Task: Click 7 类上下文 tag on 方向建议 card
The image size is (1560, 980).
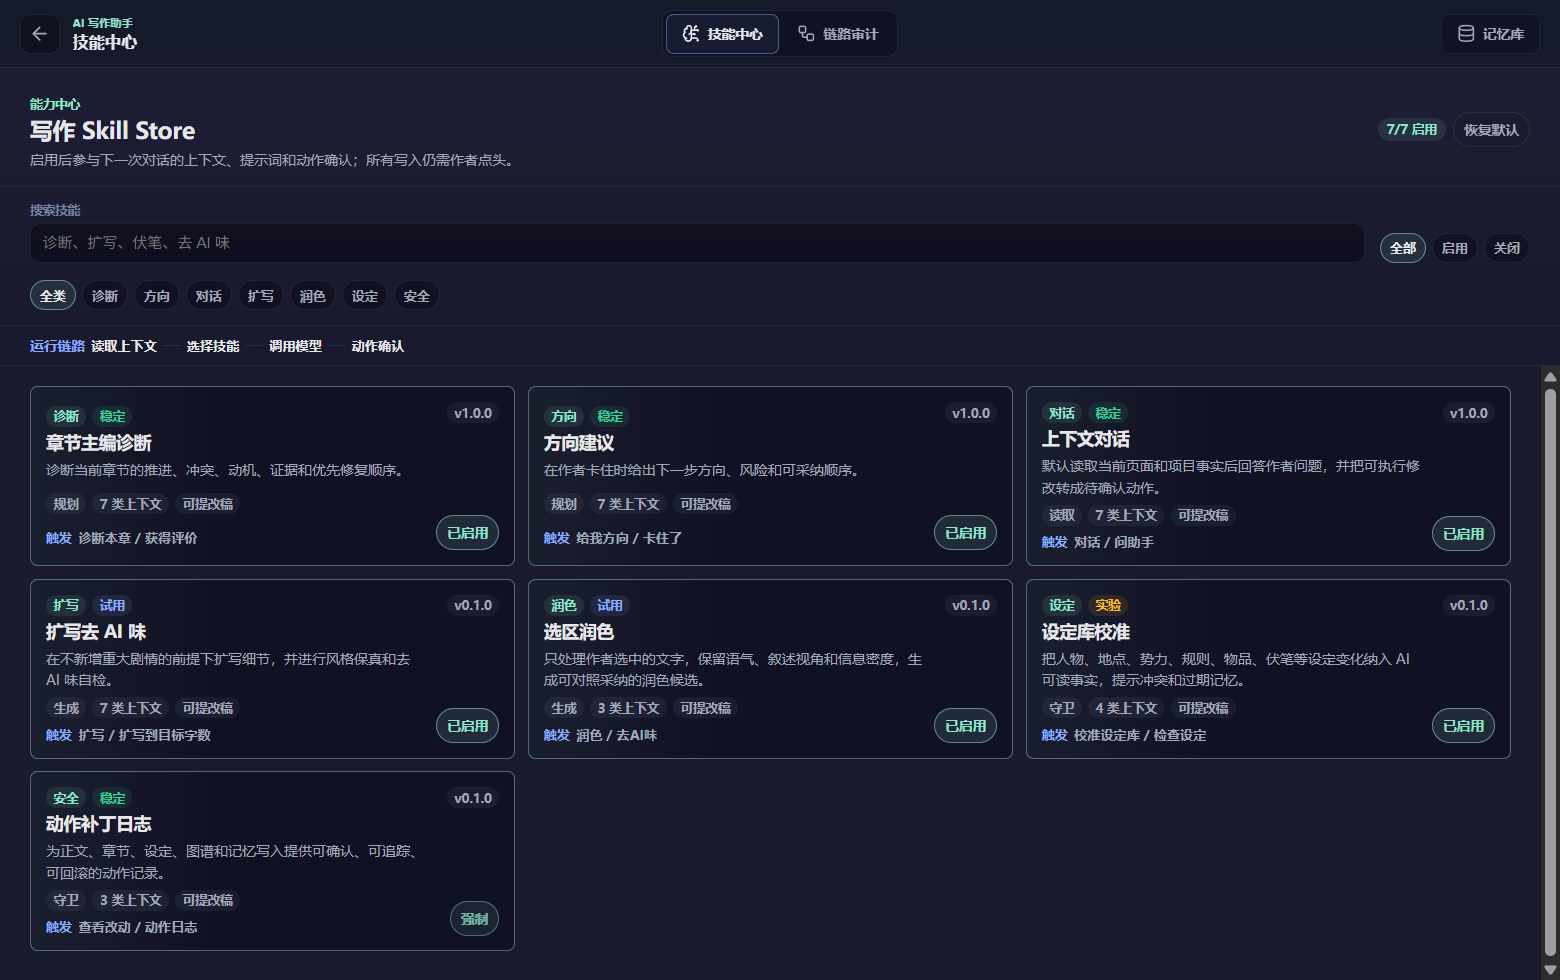Action: [629, 504]
